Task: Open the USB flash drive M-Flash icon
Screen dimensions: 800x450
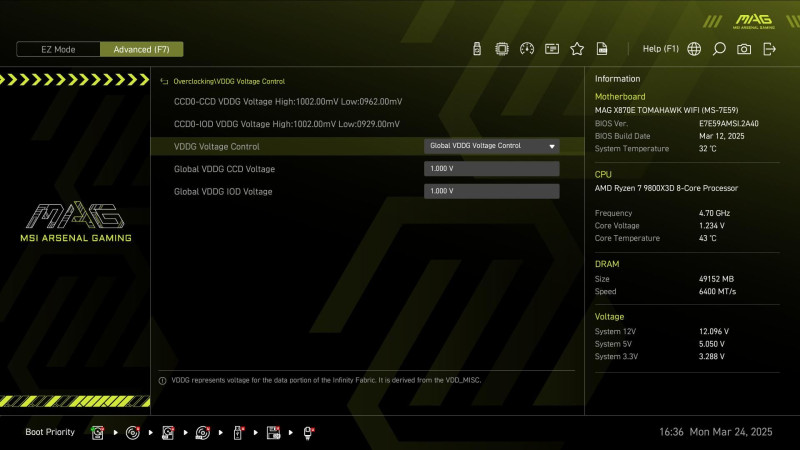Action: 477,49
